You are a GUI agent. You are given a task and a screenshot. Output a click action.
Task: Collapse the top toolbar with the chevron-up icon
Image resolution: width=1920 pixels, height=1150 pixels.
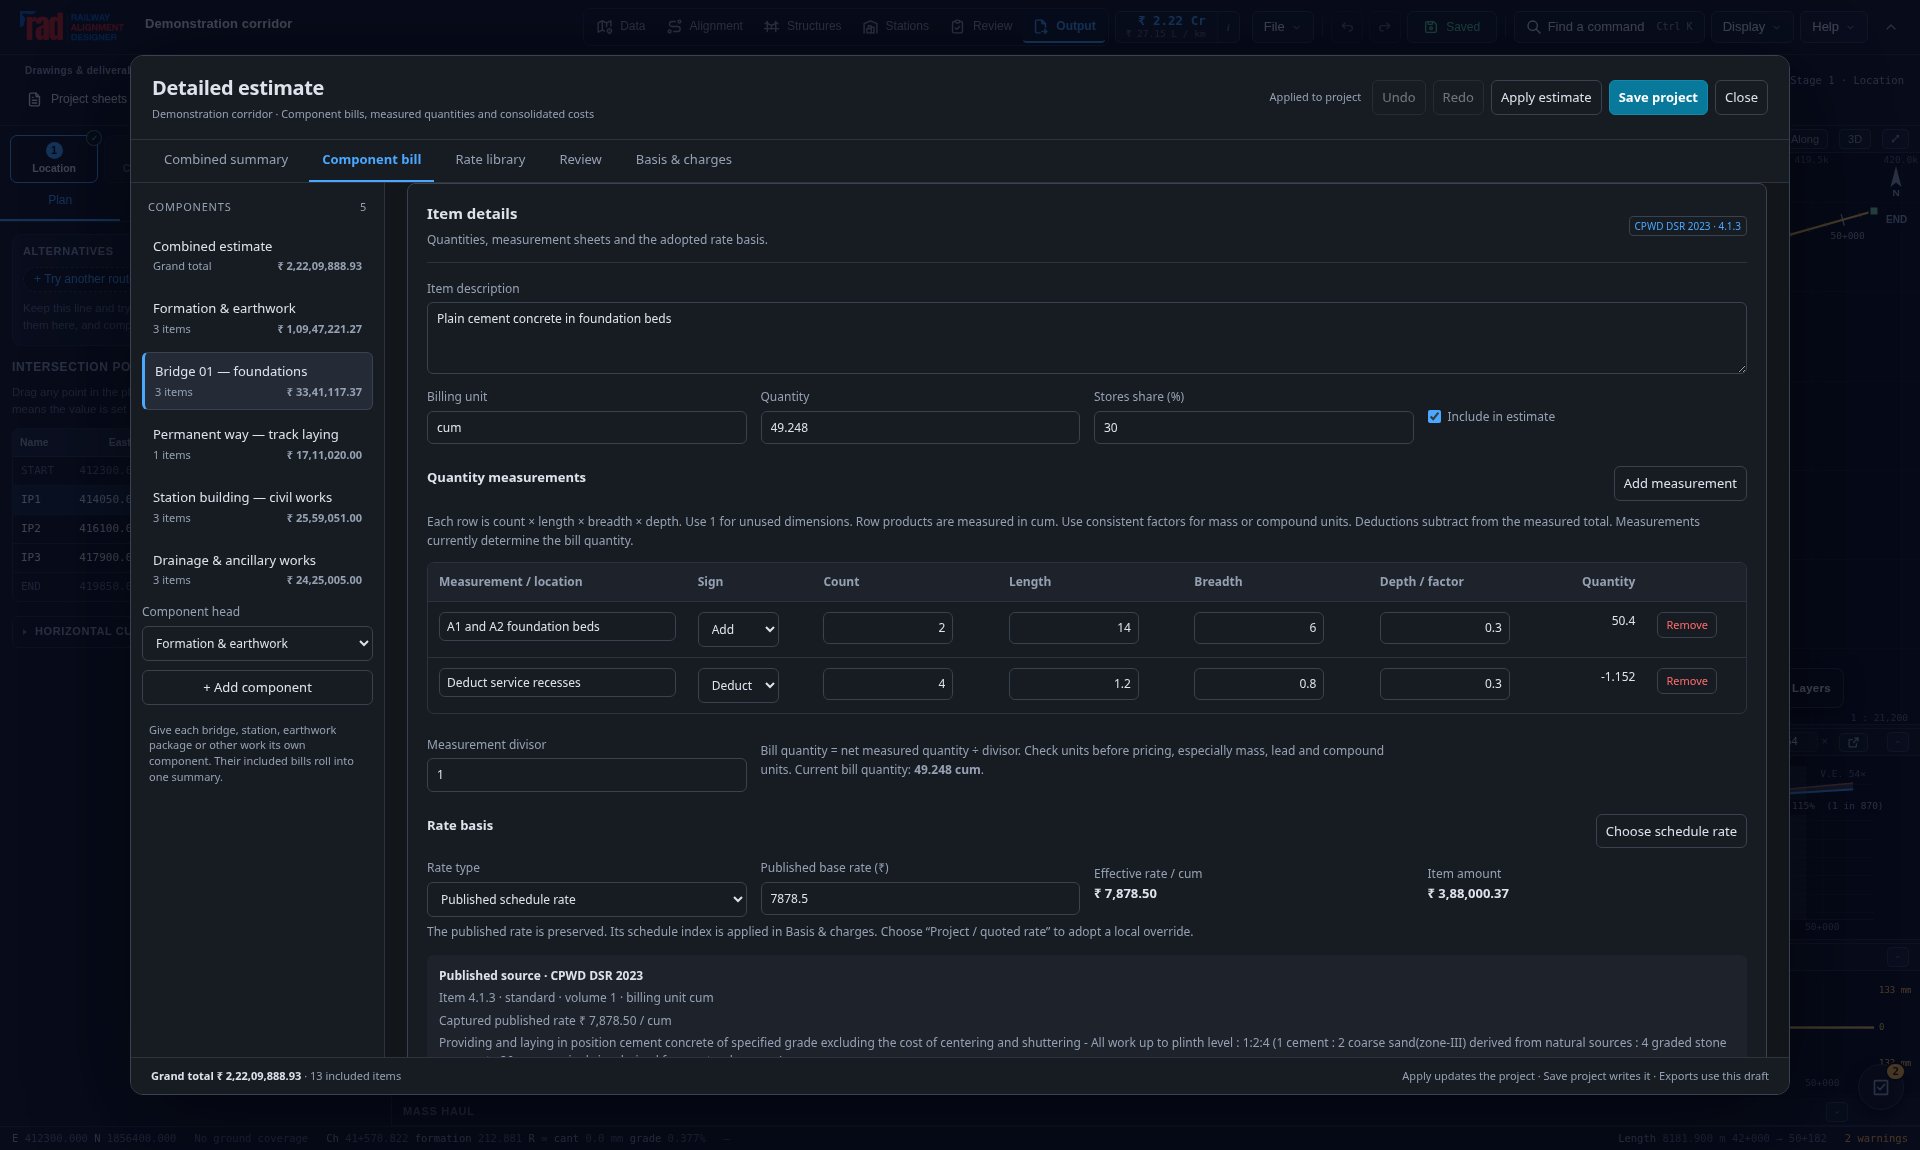coord(1890,27)
